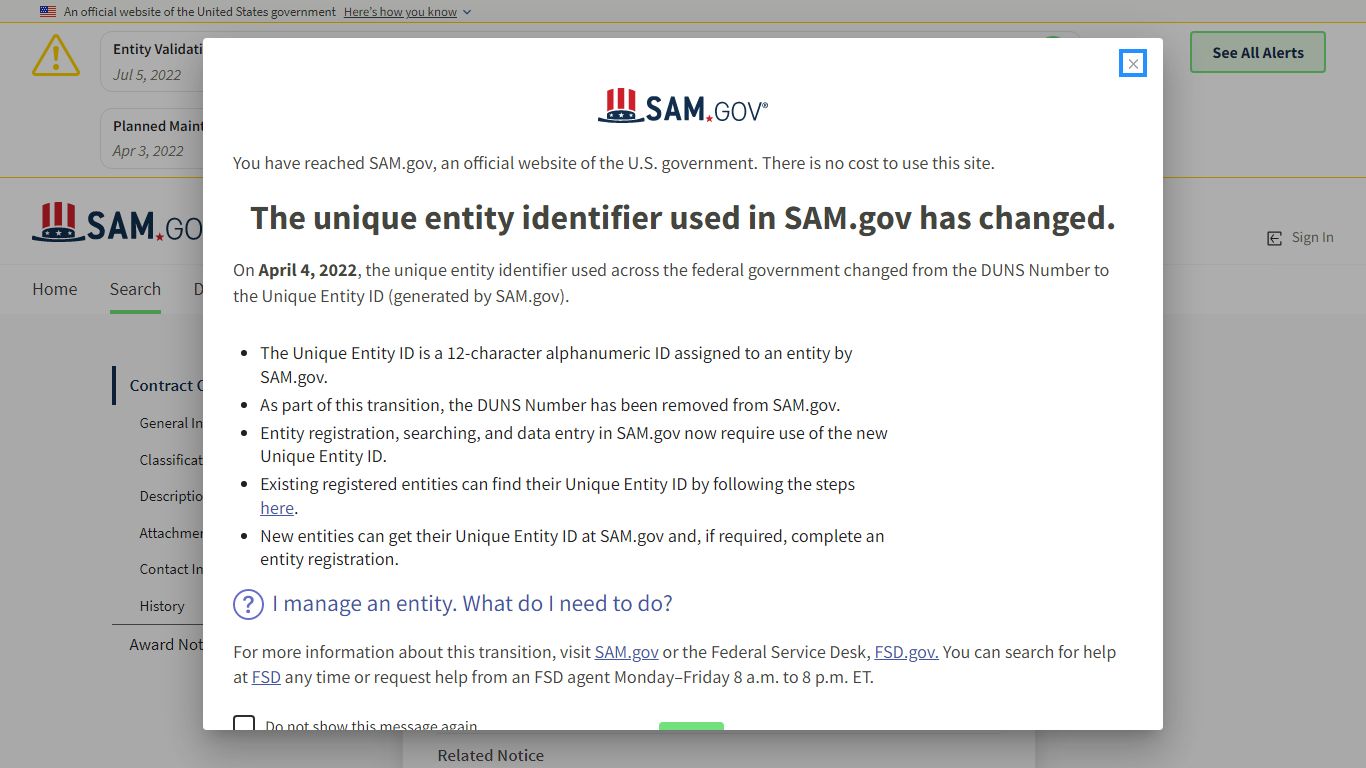Viewport: 1366px width, 768px height.
Task: Open the FSD.gov link
Action: (906, 652)
